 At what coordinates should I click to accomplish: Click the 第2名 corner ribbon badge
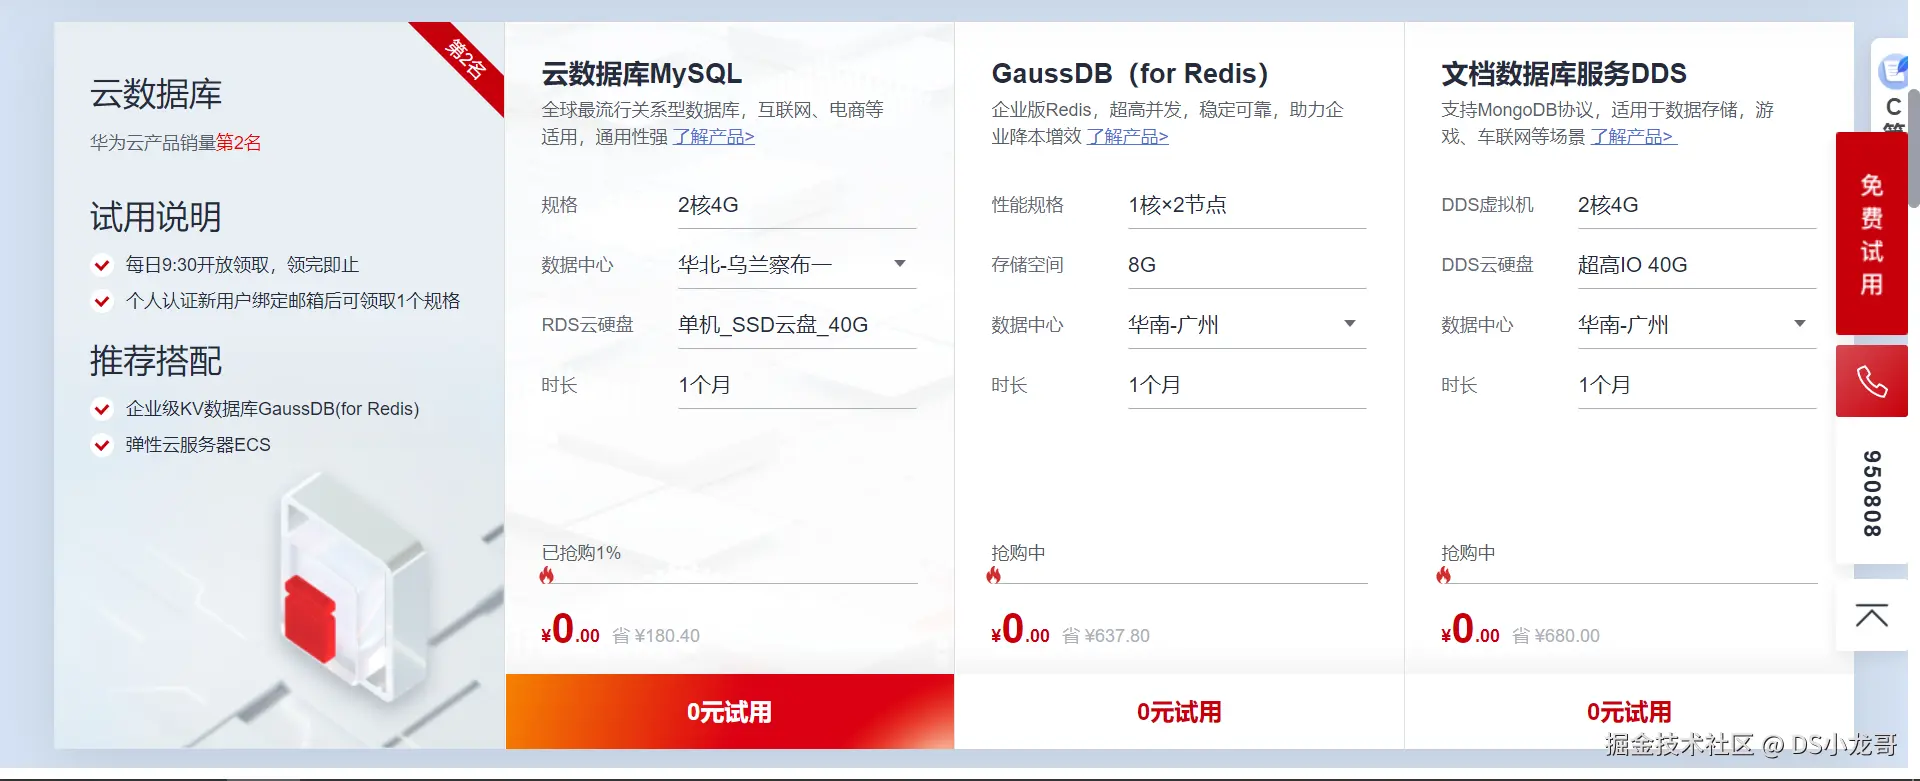tap(467, 59)
